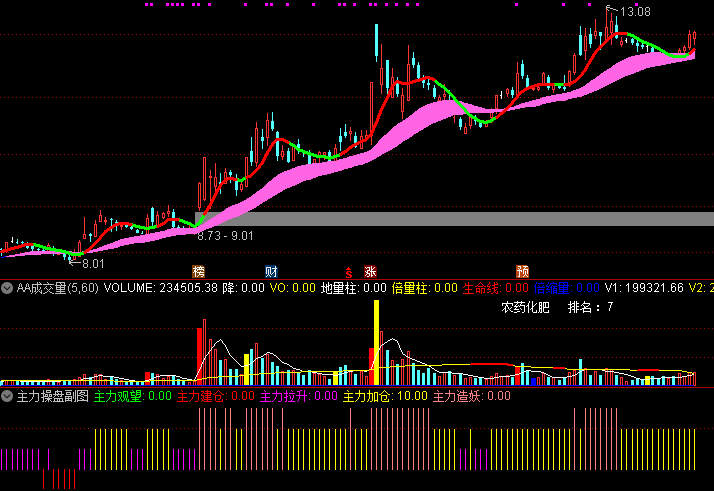Click the 预 forecast marker icon

pos(522,272)
